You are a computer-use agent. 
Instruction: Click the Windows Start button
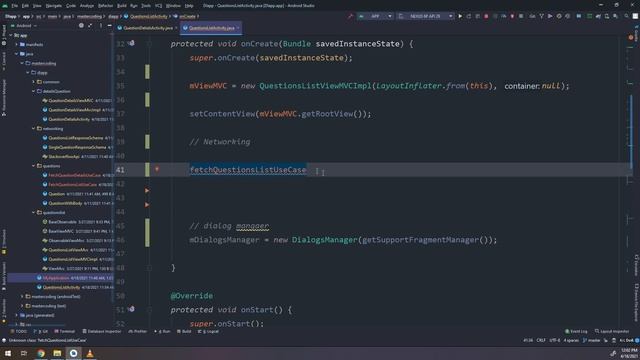click(8, 353)
